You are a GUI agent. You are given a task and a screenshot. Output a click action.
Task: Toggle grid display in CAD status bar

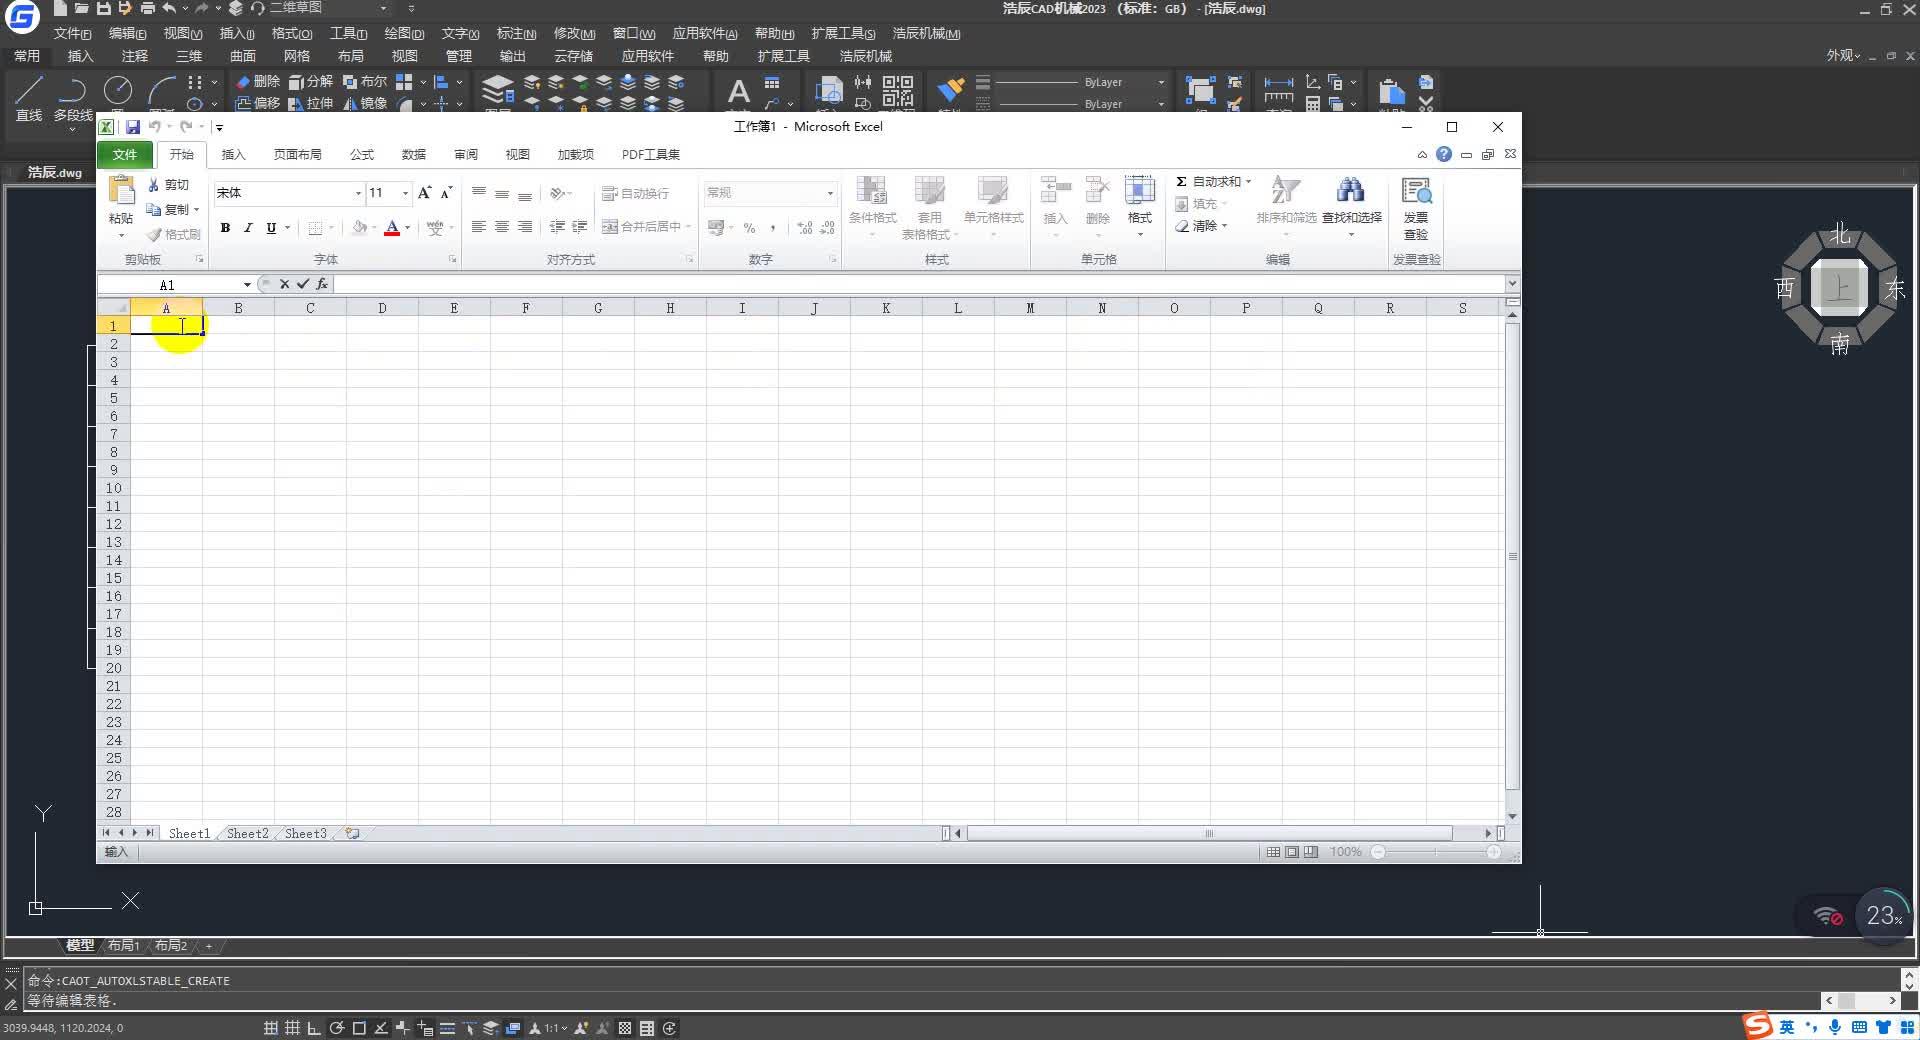coord(291,1028)
